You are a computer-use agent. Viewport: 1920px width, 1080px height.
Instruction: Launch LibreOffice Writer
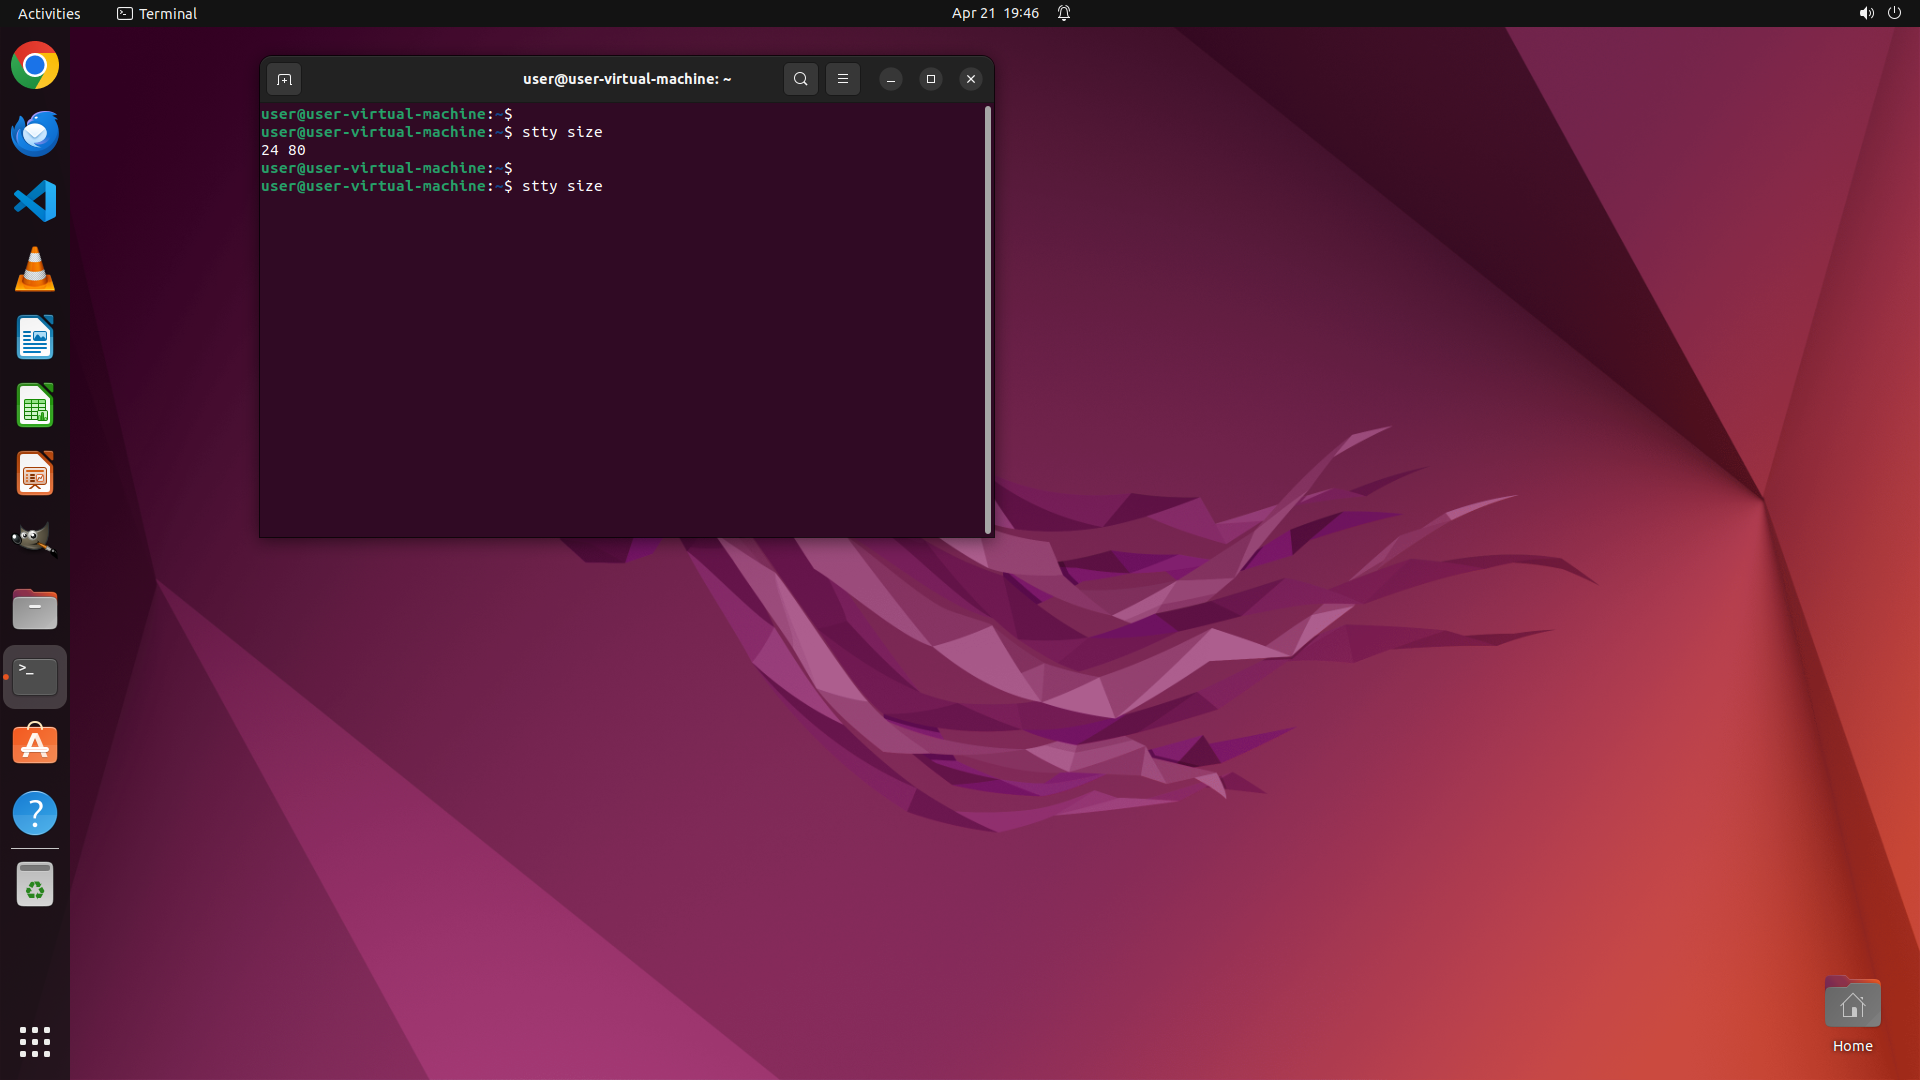point(35,338)
